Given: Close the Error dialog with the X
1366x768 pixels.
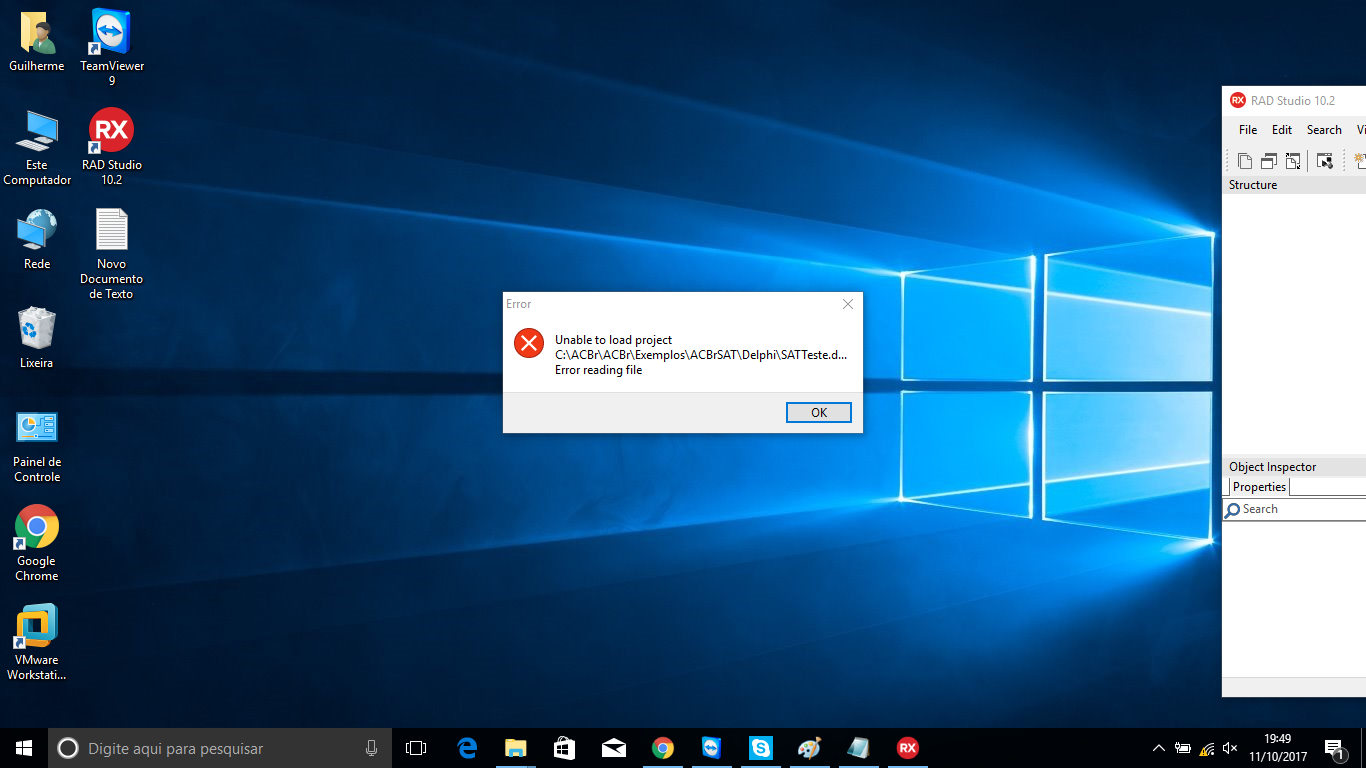Looking at the screenshot, I should coord(848,304).
